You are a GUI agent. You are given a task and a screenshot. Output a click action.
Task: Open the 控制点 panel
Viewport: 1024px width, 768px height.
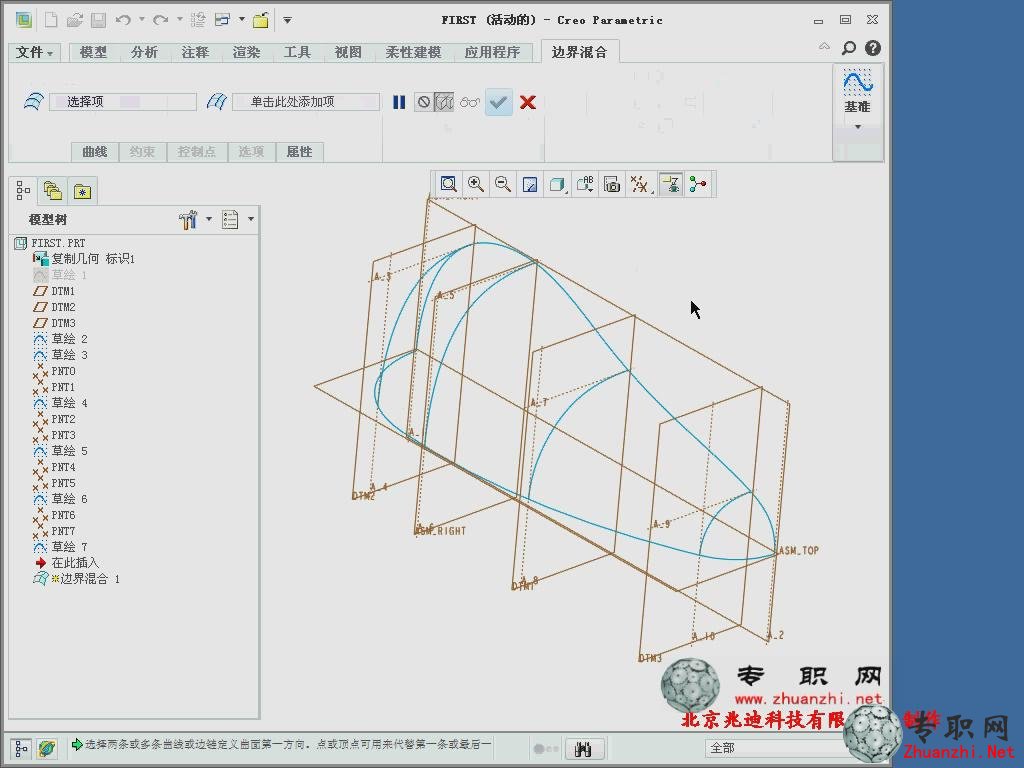pos(197,152)
